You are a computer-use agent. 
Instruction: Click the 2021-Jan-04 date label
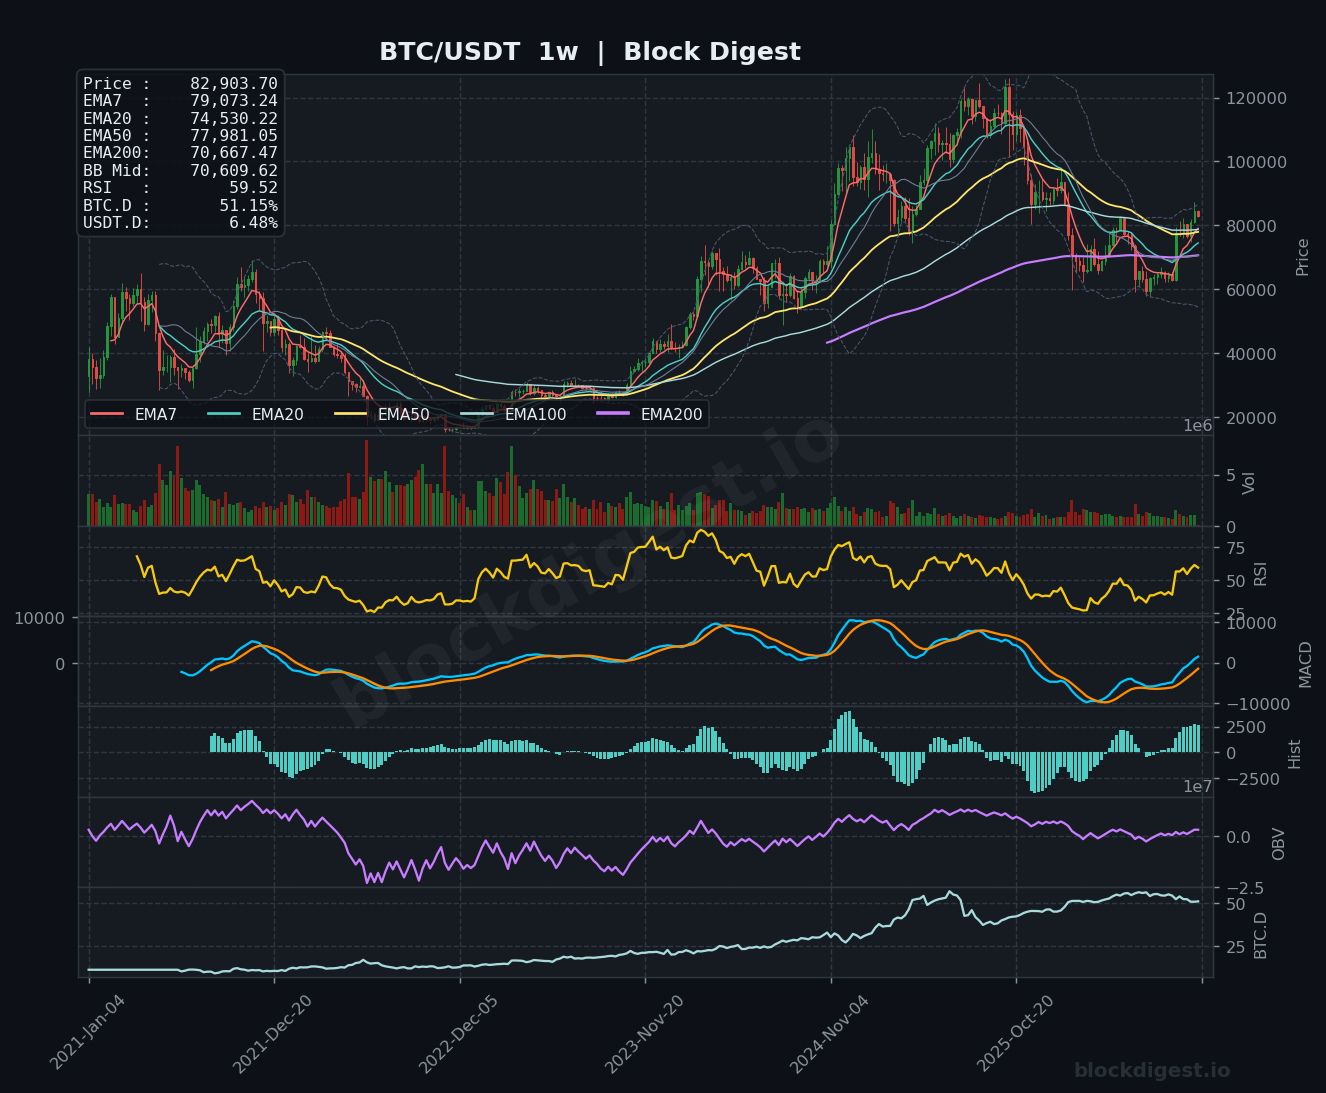[x=90, y=1032]
